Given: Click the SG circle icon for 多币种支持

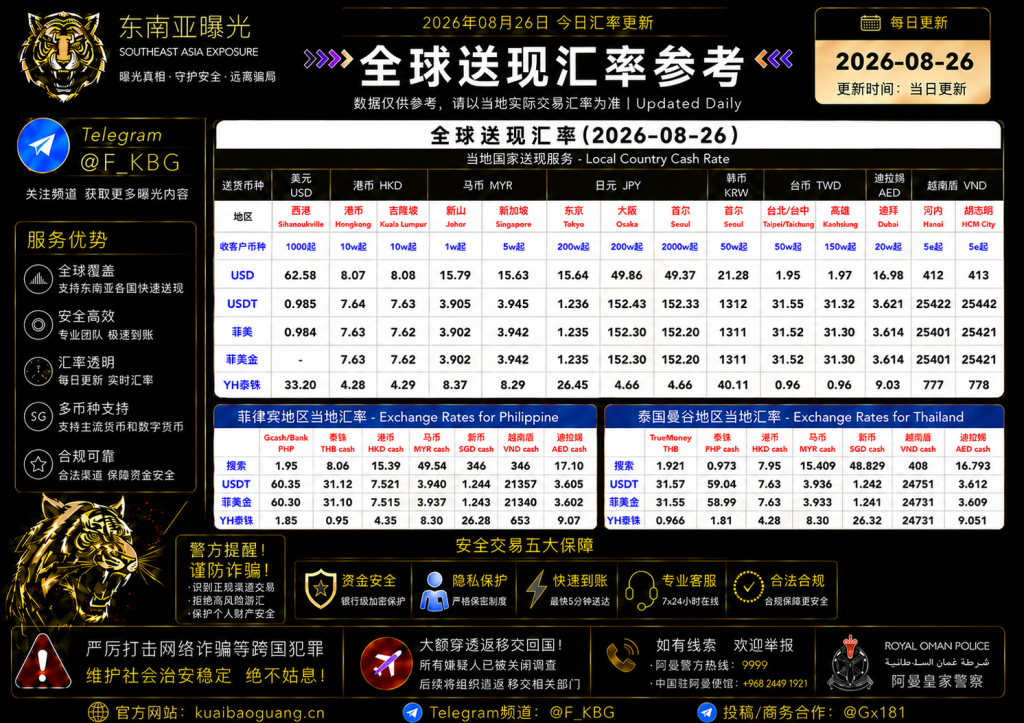Looking at the screenshot, I should pos(39,417).
